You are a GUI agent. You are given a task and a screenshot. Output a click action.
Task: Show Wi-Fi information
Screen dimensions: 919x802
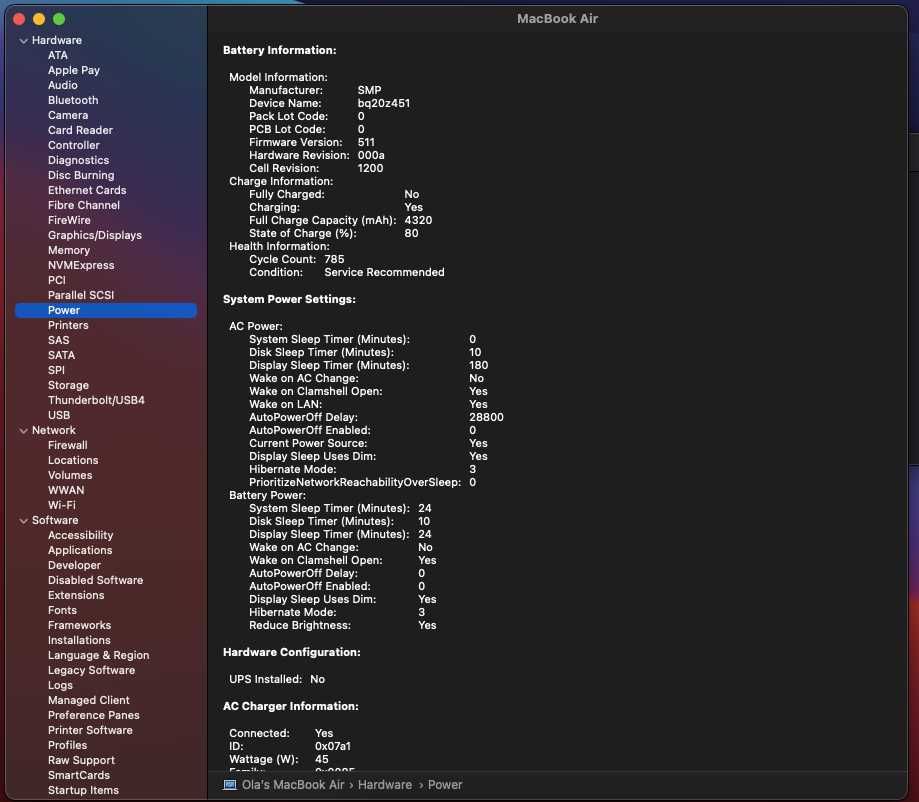point(62,505)
